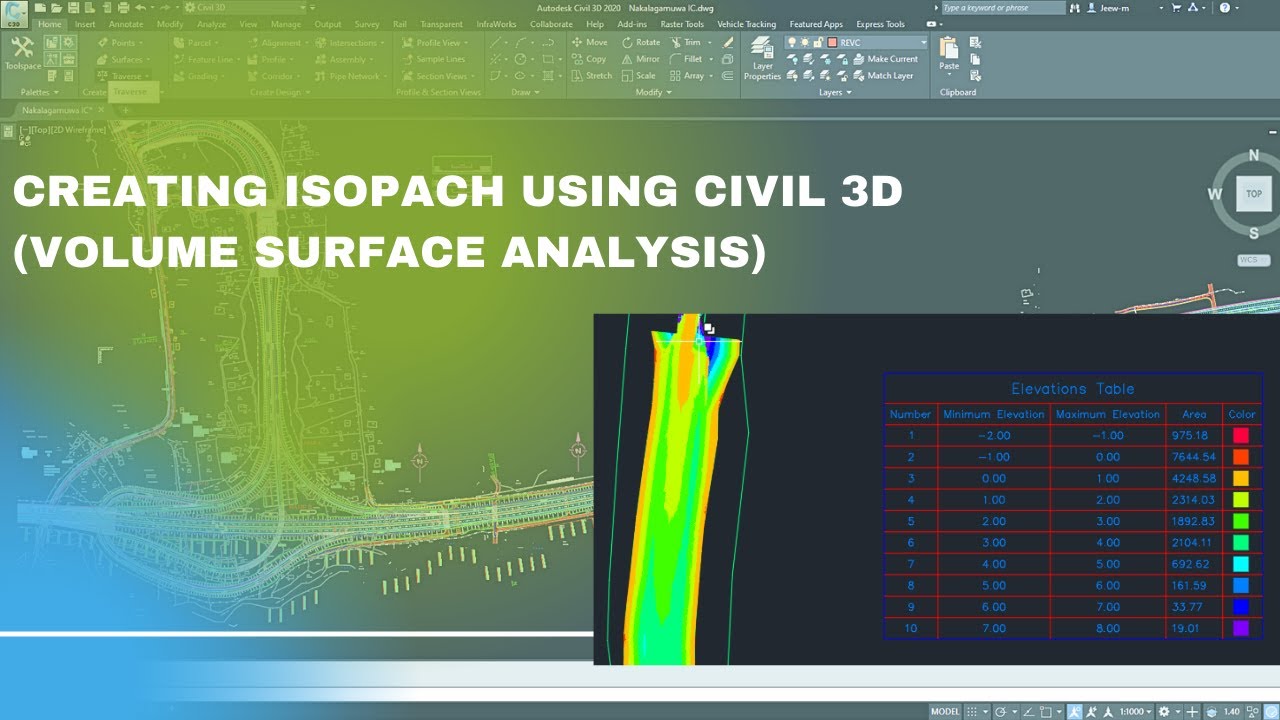Toggle object snap in status bar
Image resolution: width=1280 pixels, height=720 pixels.
click(x=1046, y=712)
